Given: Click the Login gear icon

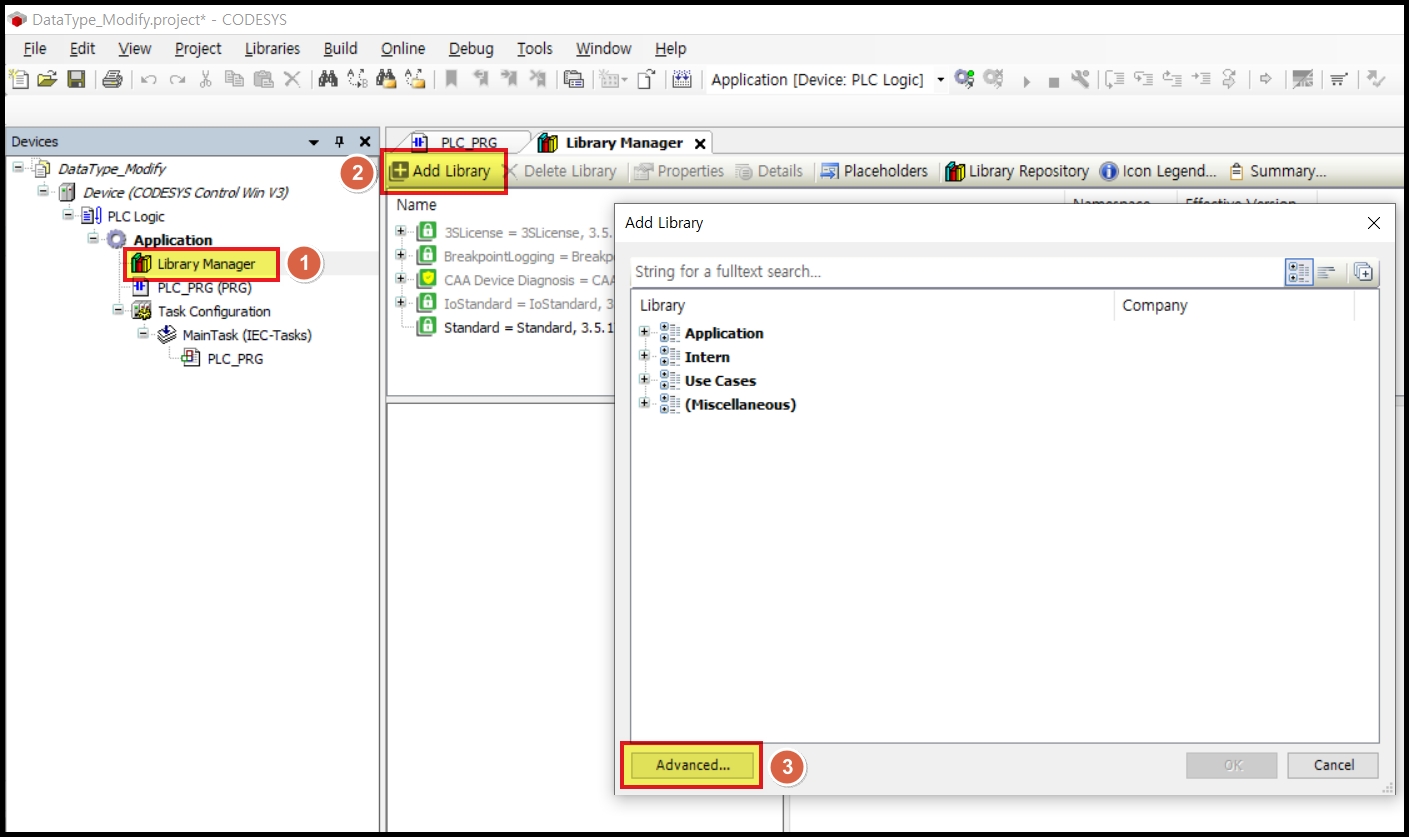Looking at the screenshot, I should coord(964,79).
